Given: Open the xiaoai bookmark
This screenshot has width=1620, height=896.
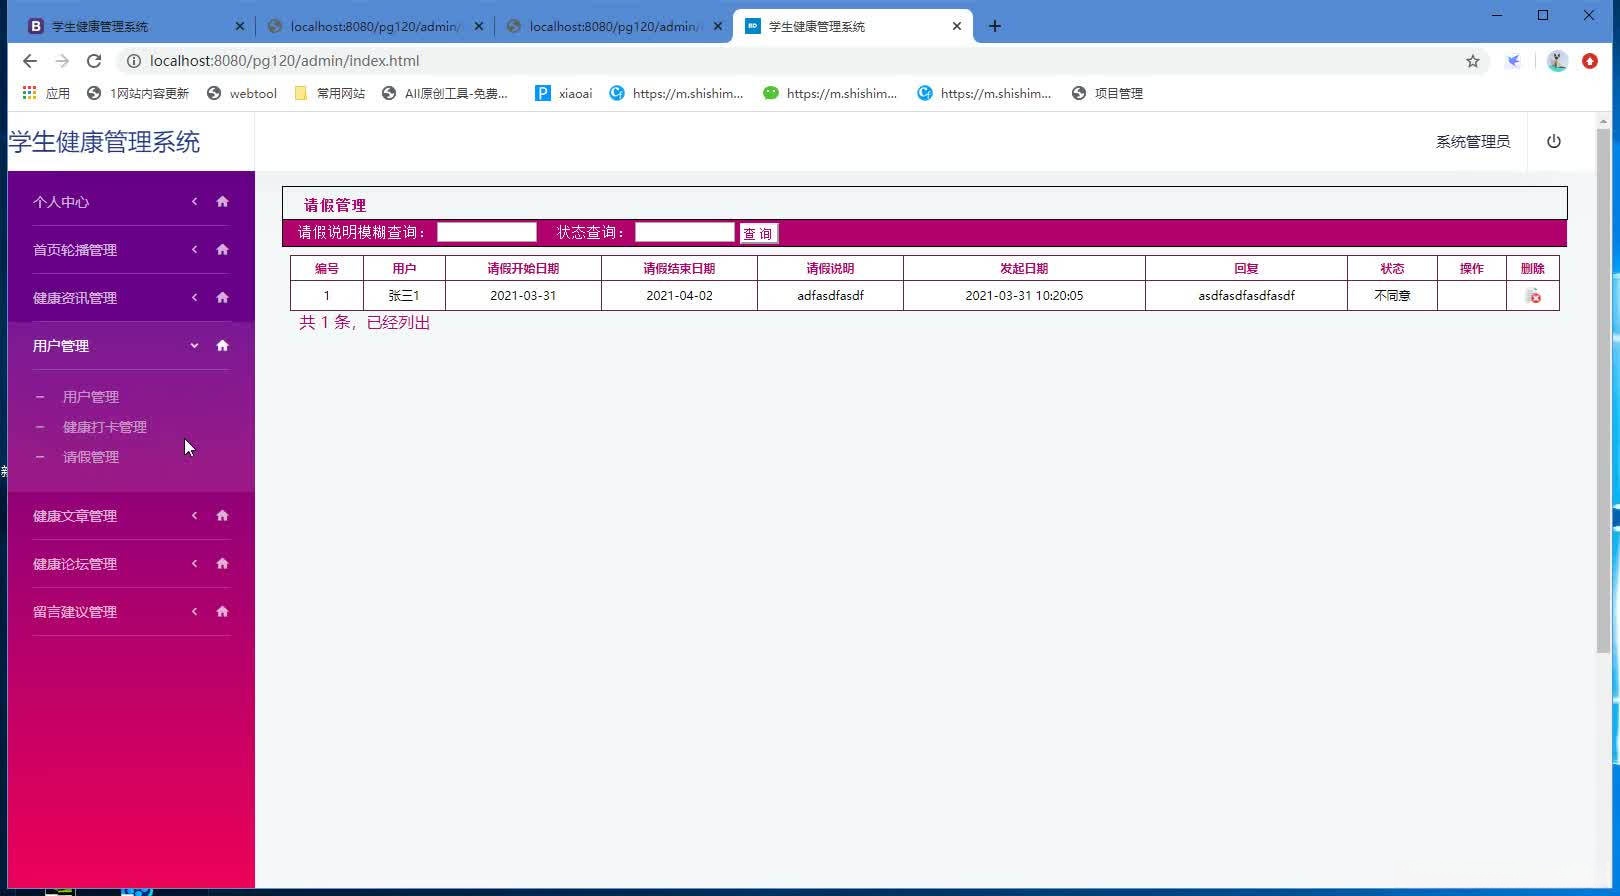Looking at the screenshot, I should (x=564, y=93).
